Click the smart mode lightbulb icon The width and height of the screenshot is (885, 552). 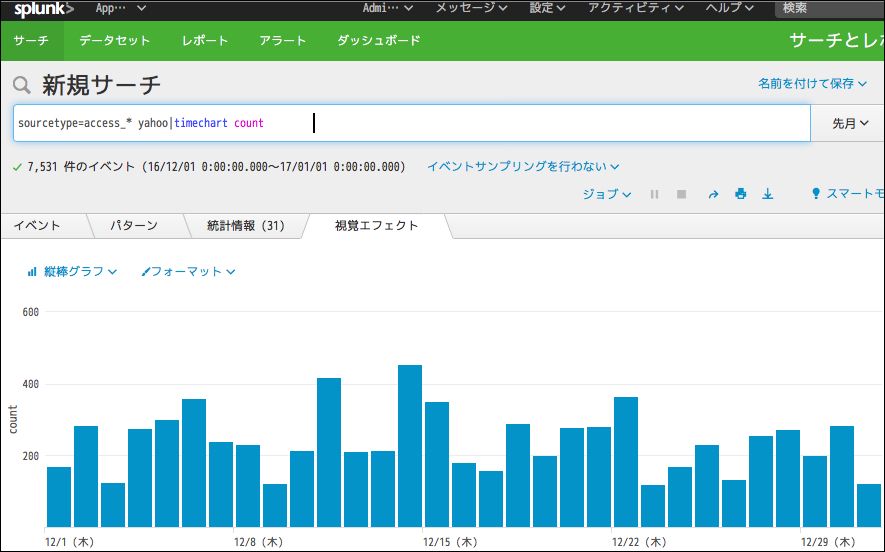816,194
